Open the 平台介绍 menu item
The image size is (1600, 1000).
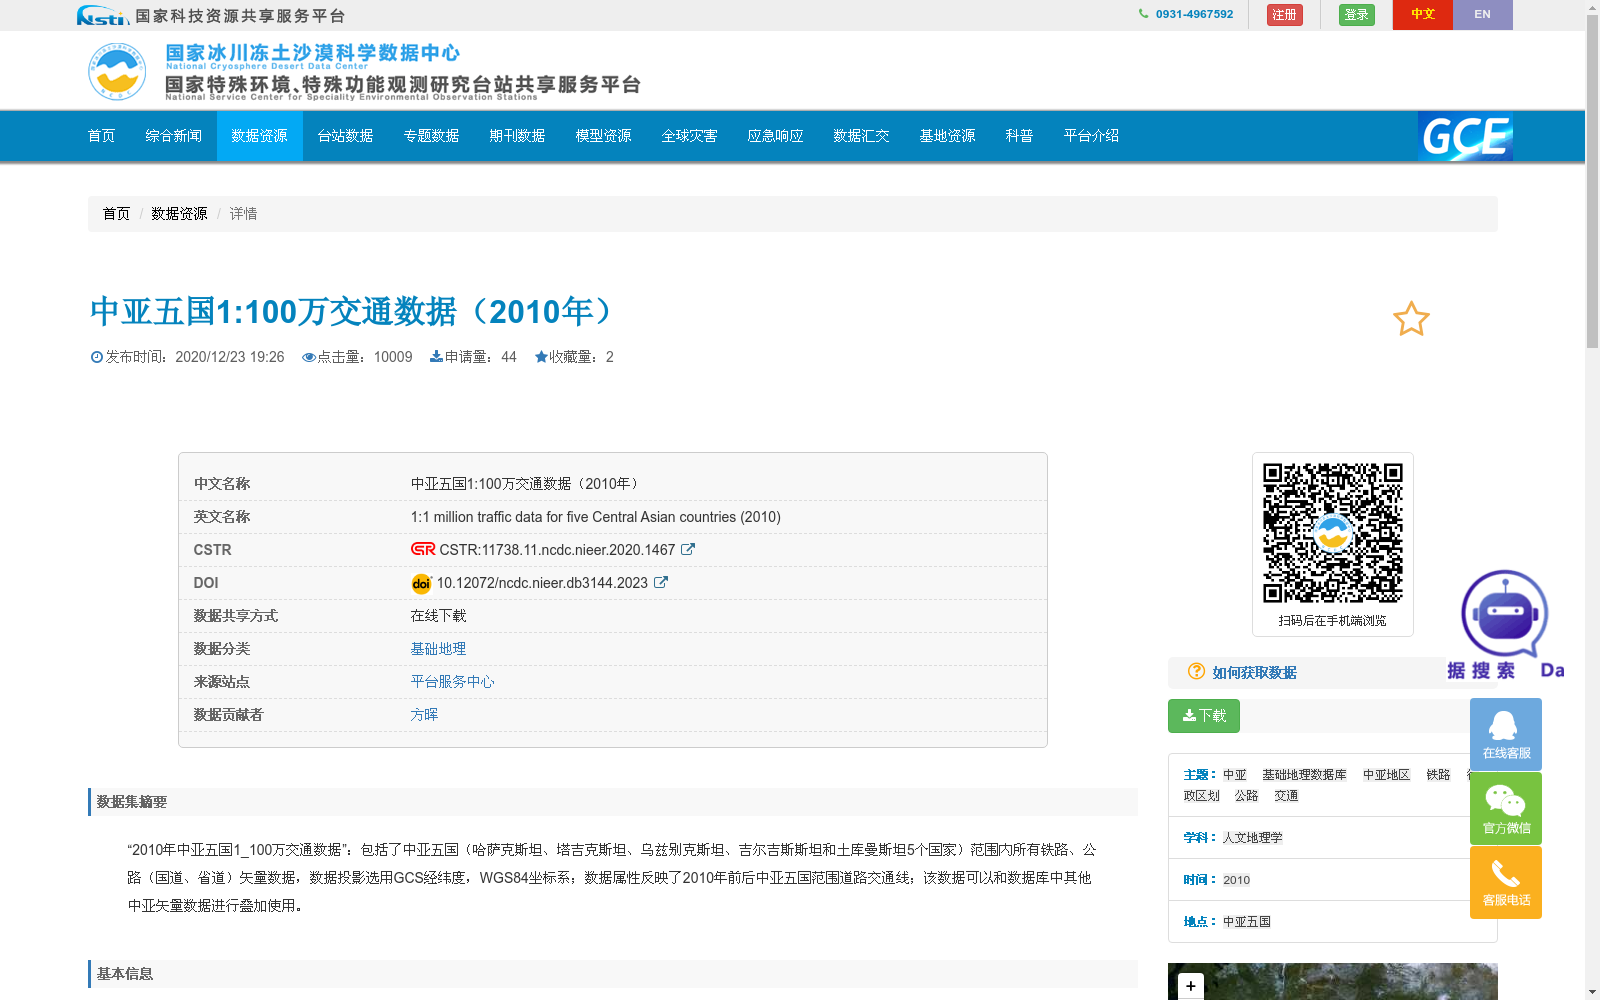click(1092, 136)
